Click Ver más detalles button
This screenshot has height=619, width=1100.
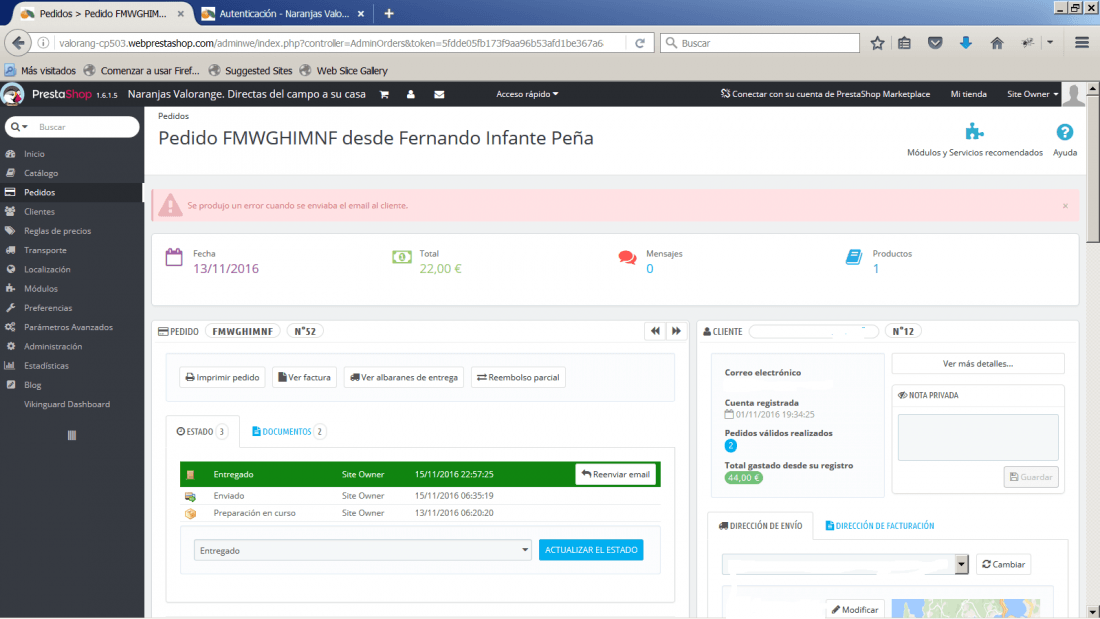pyautogui.click(x=977, y=364)
